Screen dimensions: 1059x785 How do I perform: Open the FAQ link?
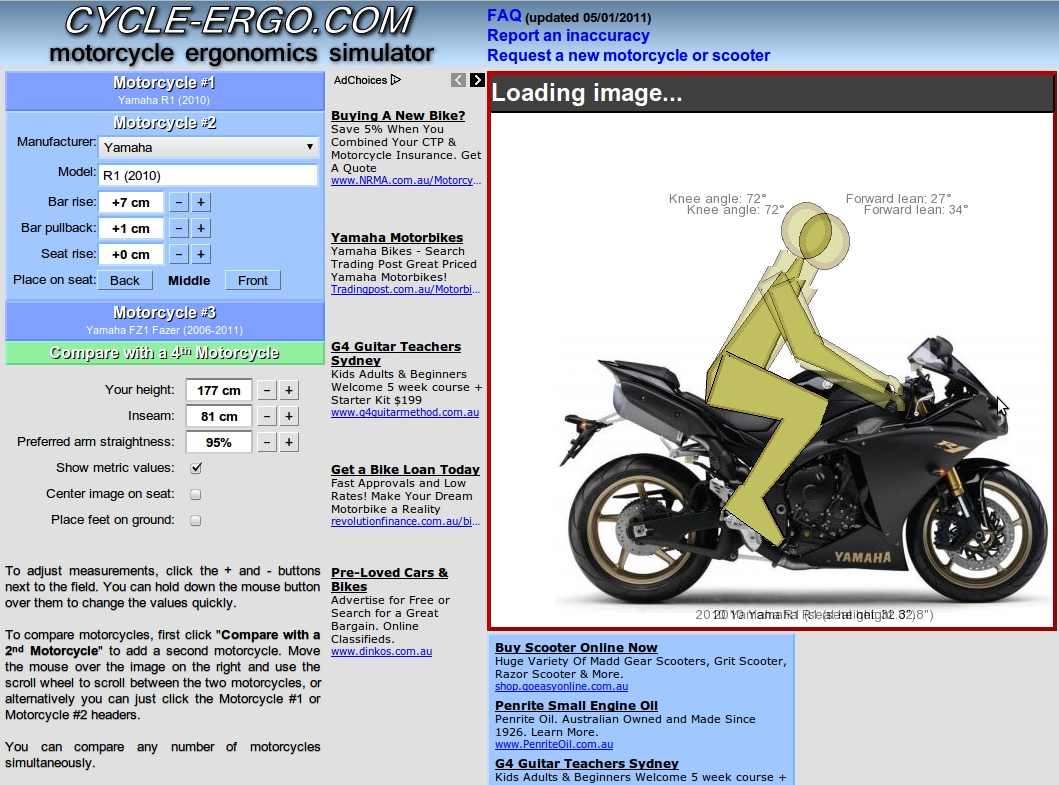(x=503, y=15)
